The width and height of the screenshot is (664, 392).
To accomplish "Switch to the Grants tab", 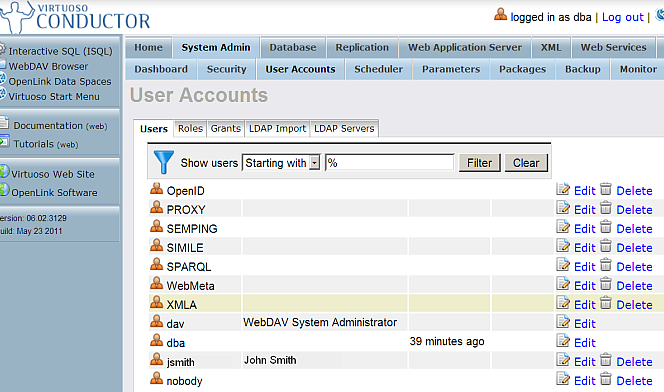I will [226, 128].
